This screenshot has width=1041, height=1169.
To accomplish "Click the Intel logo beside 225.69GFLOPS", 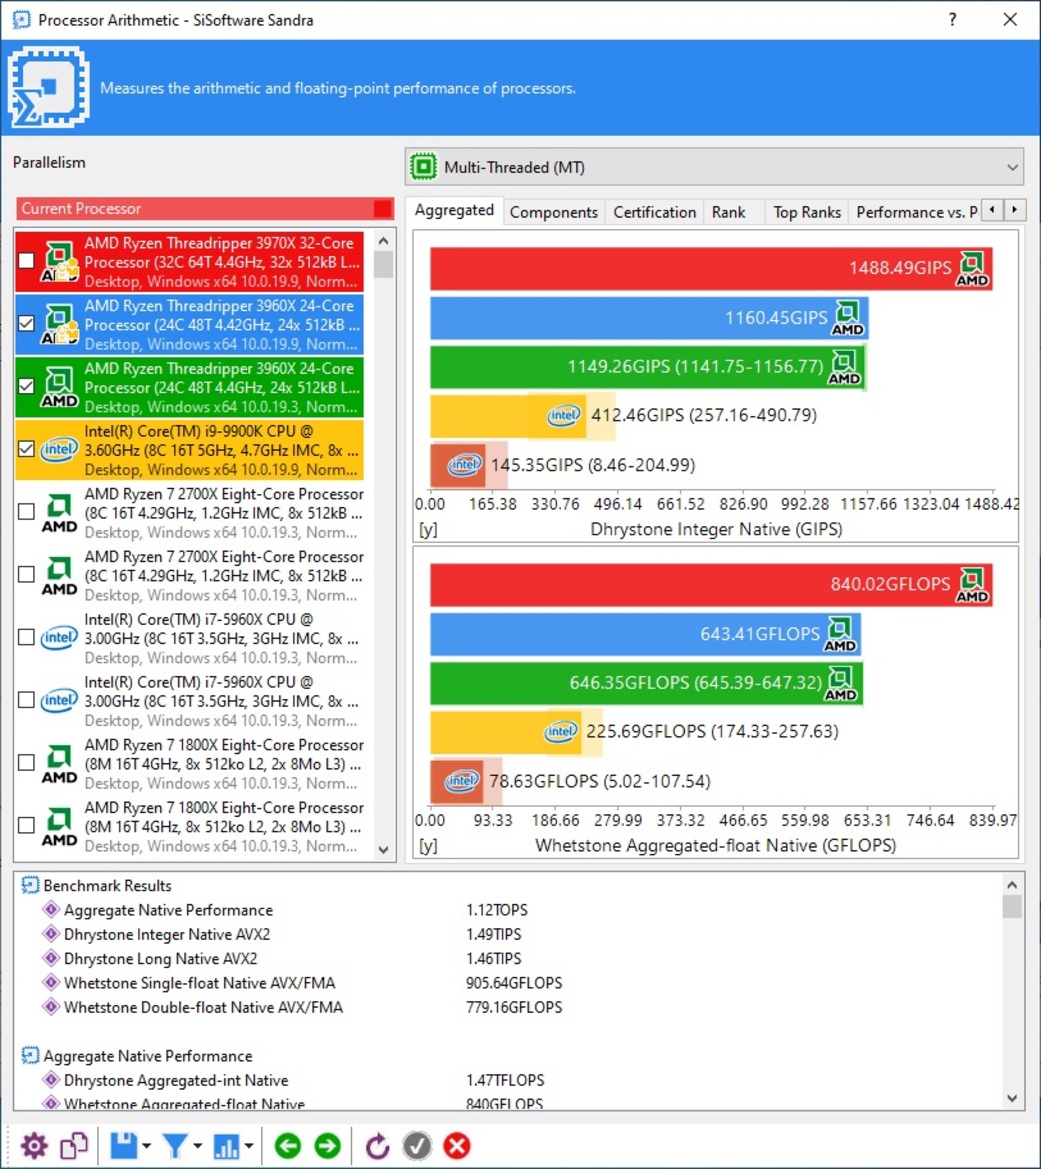I will click(561, 731).
